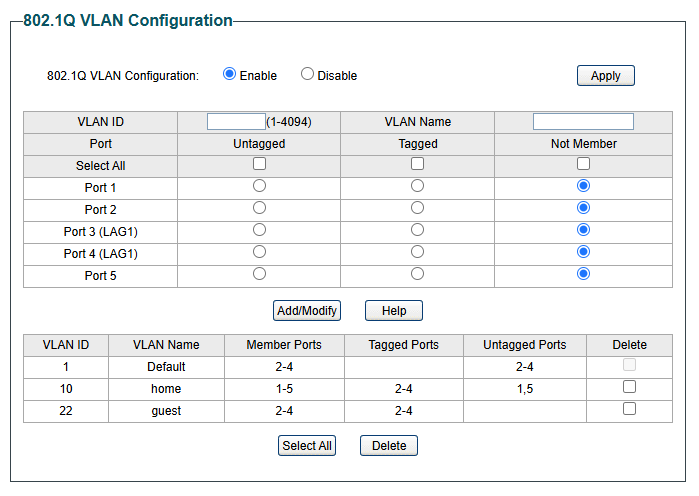Set Port 4 (LAG1) to Untagged
This screenshot has width=699, height=496.
tap(259, 252)
